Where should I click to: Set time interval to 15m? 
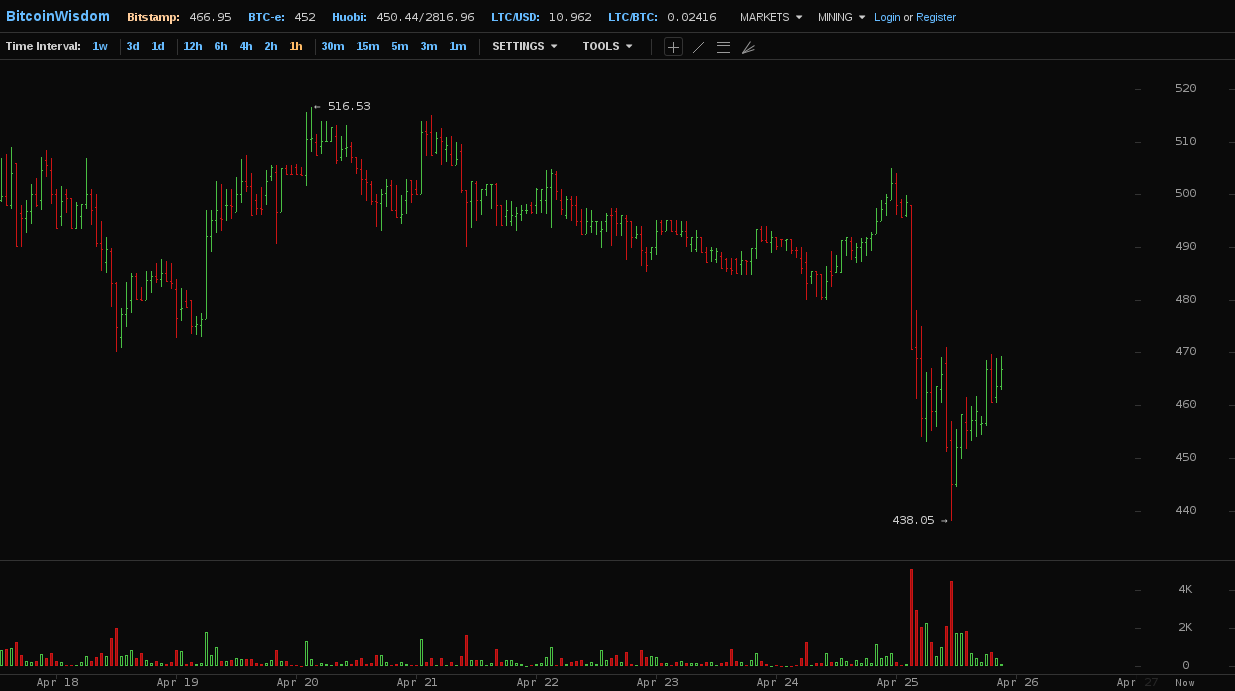(368, 46)
